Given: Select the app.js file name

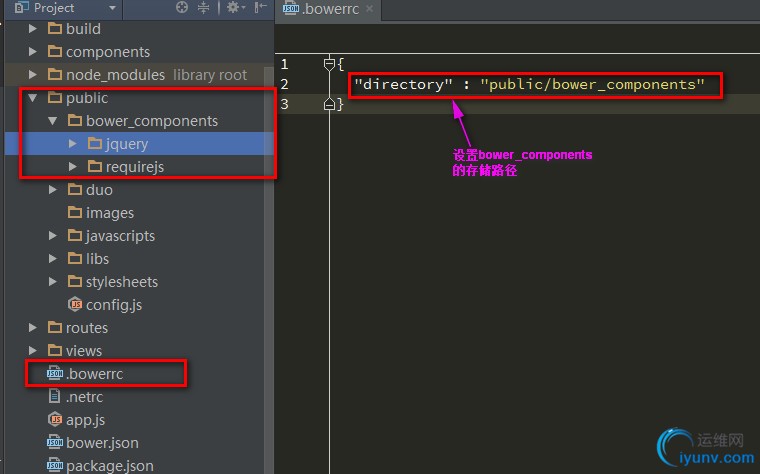Looking at the screenshot, I should pos(86,420).
